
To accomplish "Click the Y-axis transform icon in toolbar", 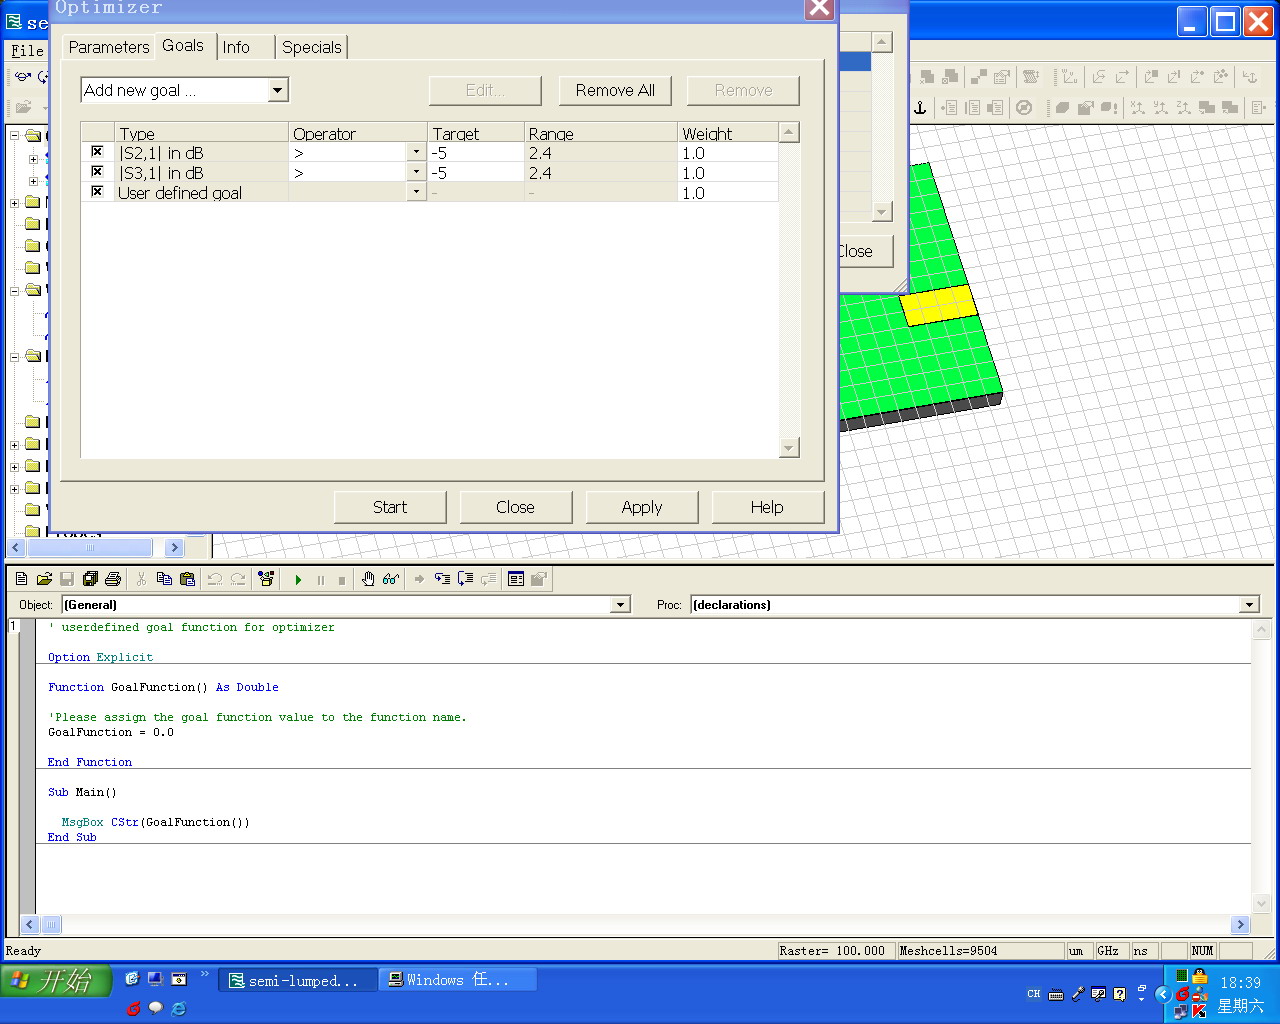I will (1161, 107).
